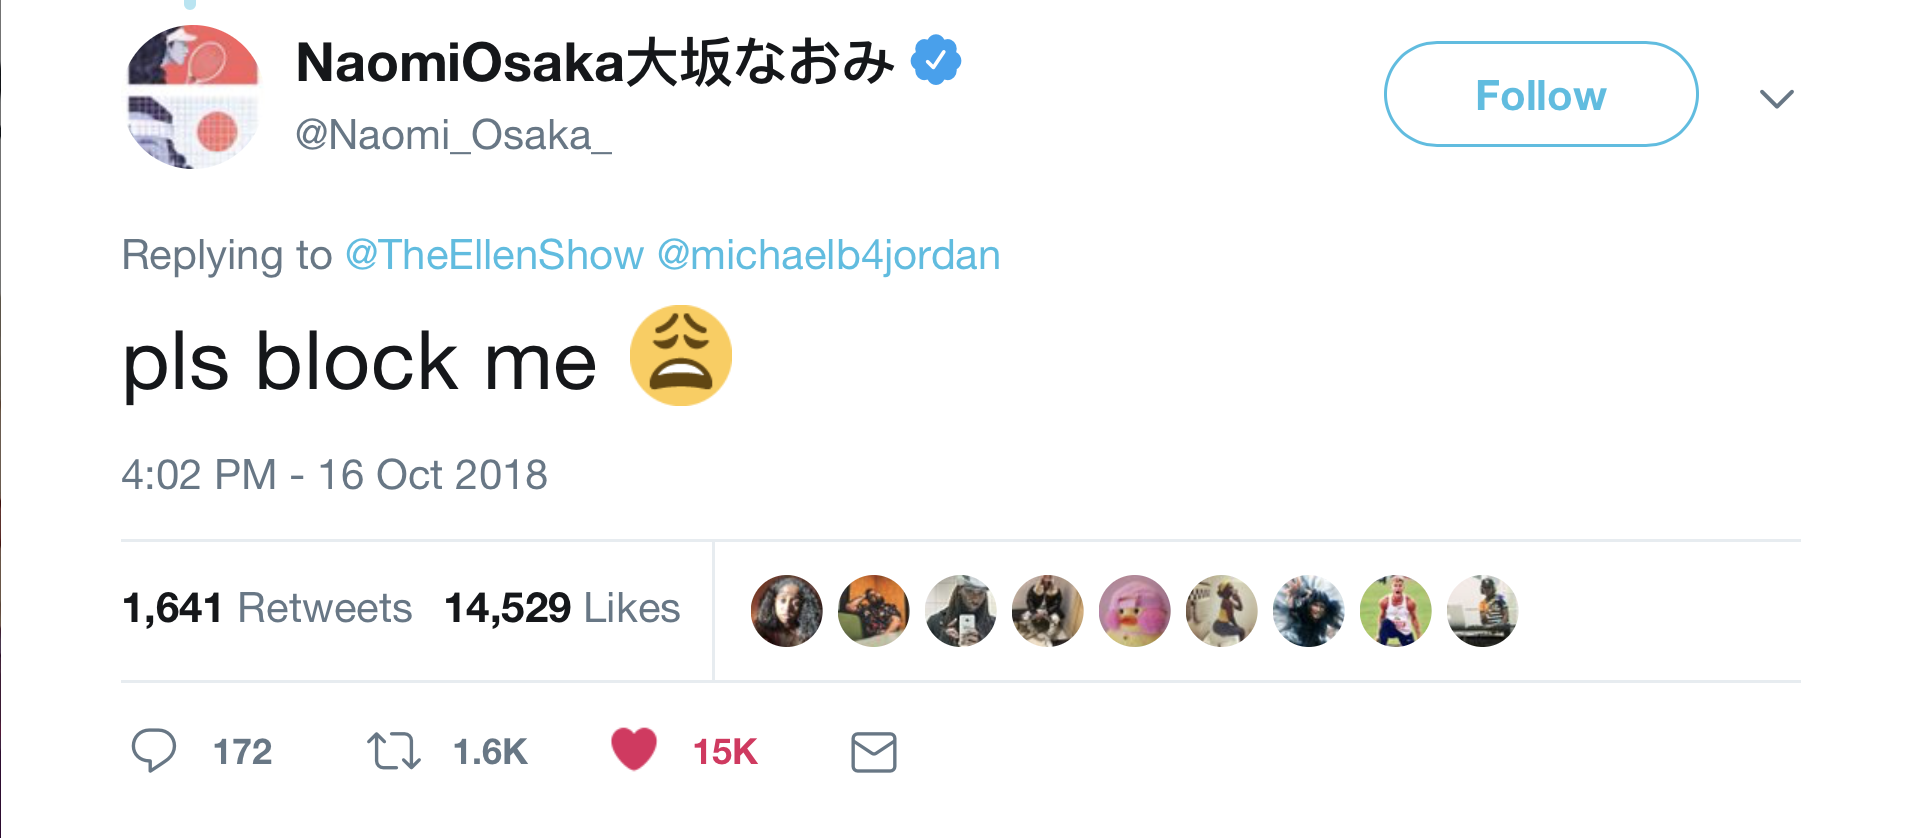Open Naomi Osaka's profile picture
1908x838 pixels.
[191, 96]
